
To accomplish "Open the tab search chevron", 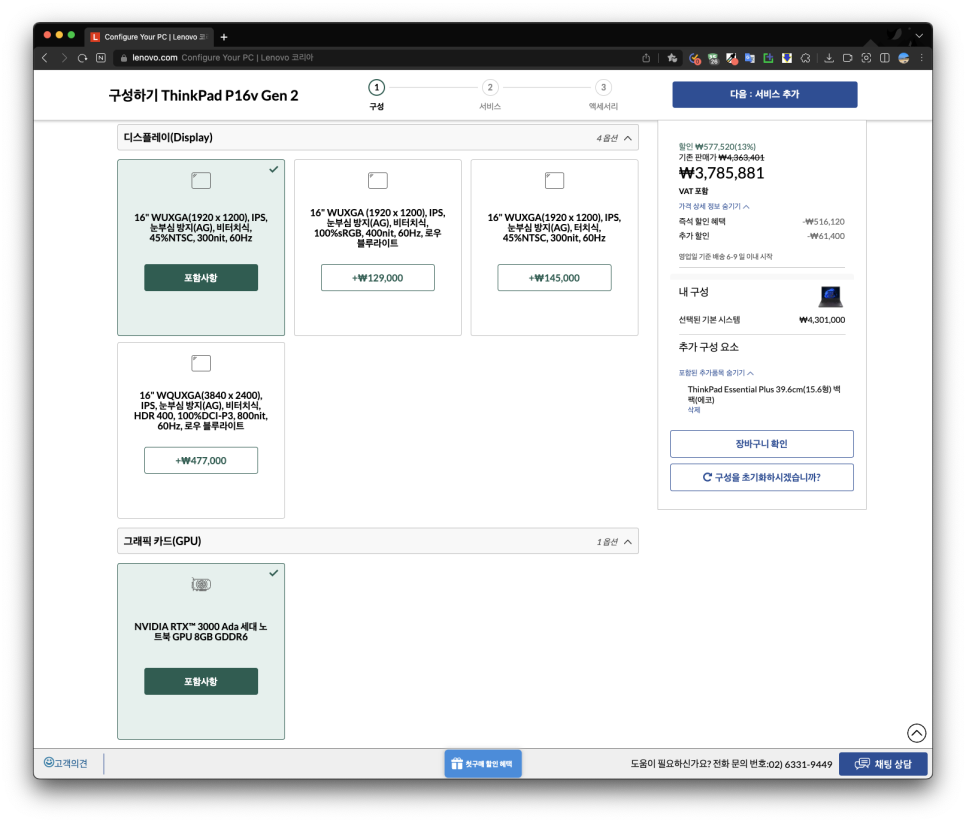I will tap(919, 36).
